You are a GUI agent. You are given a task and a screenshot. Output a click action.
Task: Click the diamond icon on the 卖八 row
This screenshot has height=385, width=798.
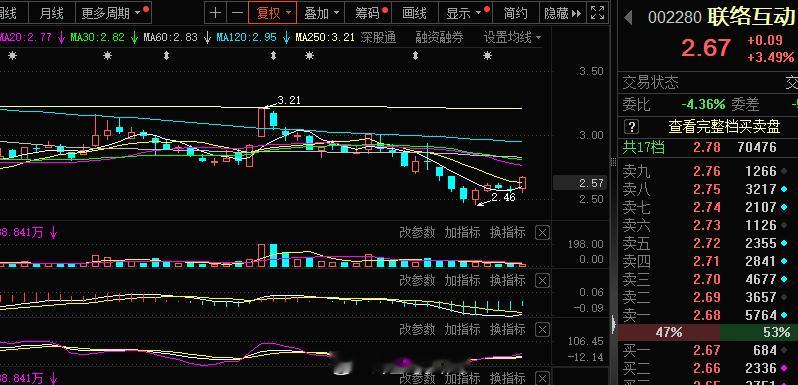point(785,189)
